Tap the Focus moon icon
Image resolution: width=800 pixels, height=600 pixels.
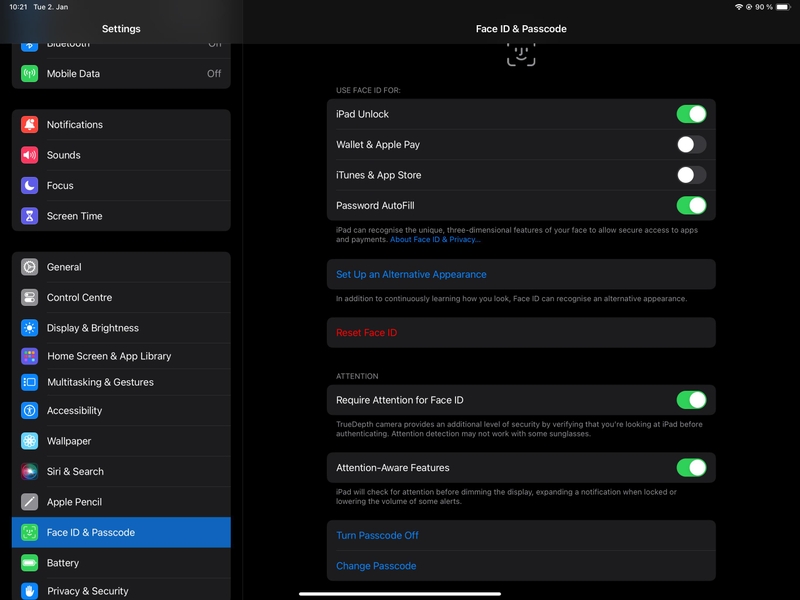[30, 186]
